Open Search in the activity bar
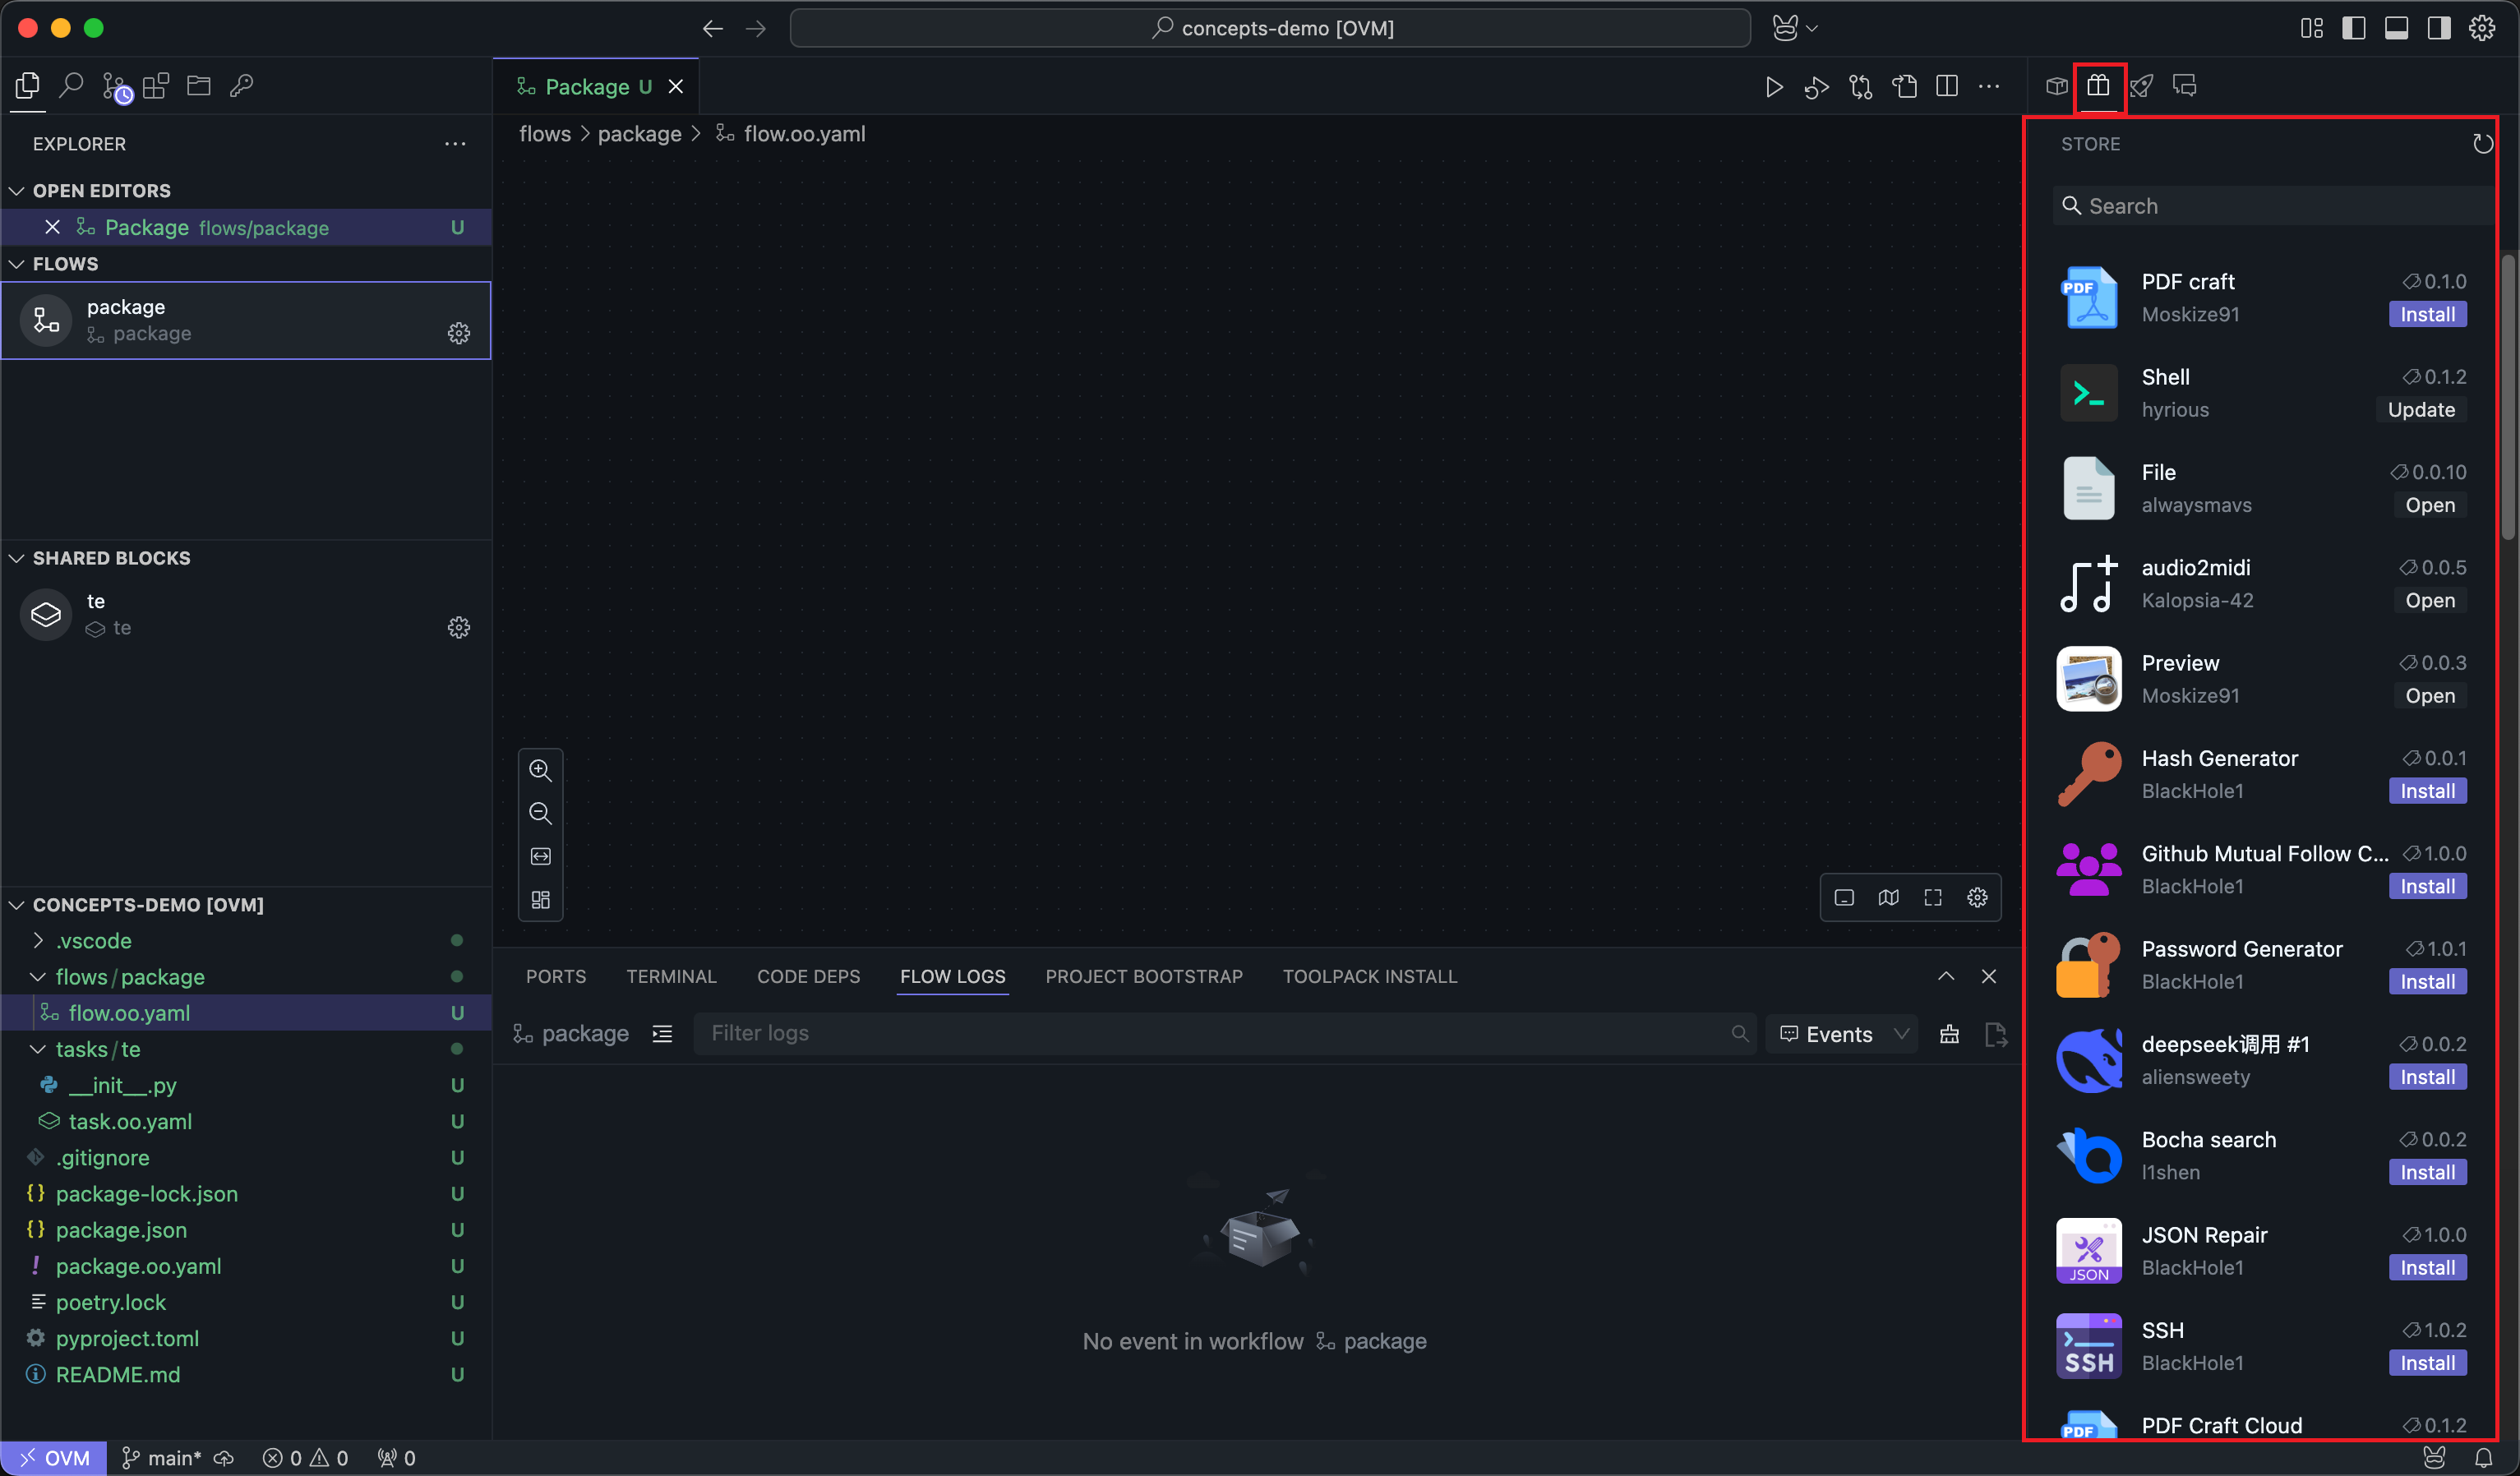 click(71, 86)
